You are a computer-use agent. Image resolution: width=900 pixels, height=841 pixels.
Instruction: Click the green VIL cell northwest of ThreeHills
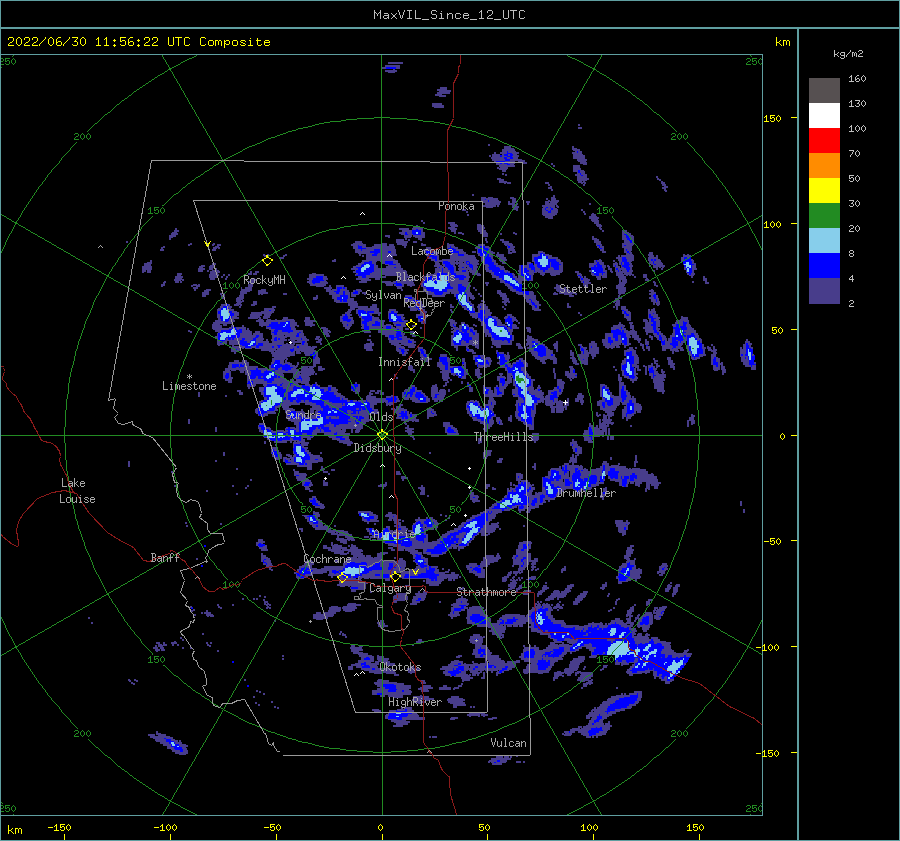[x=520, y=379]
